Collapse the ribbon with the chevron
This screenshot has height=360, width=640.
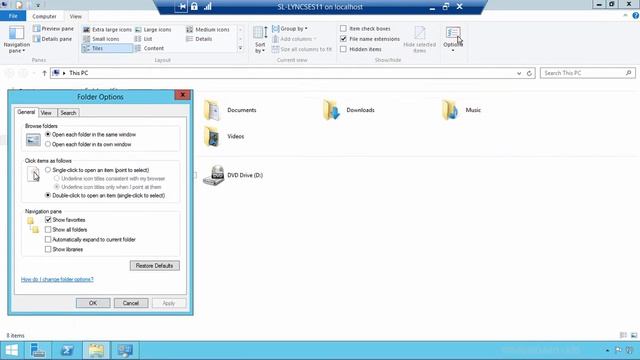[x=625, y=16]
